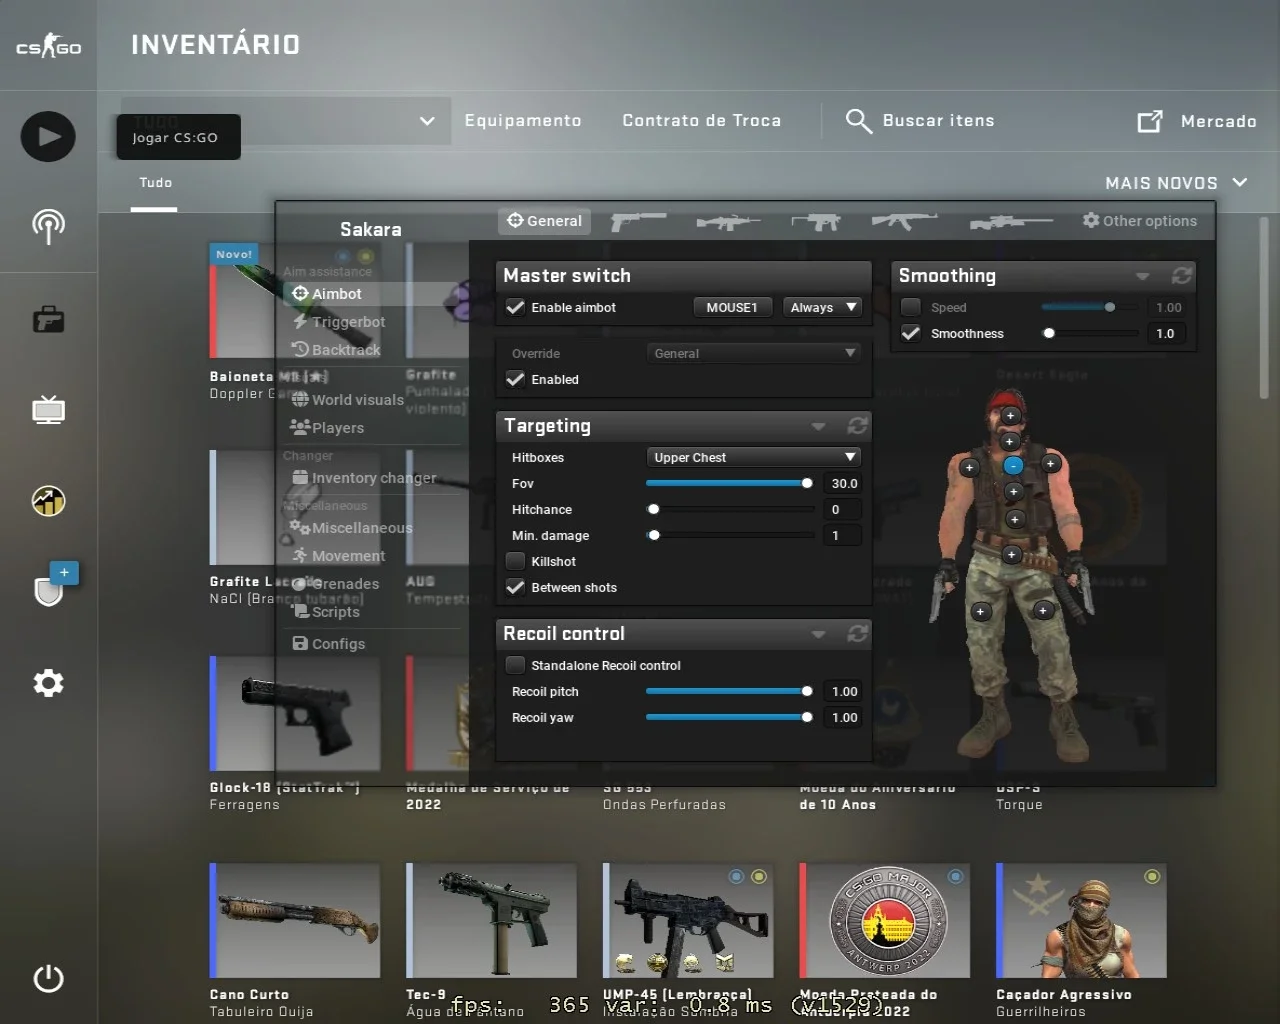Open the Other options tab

(1140, 221)
